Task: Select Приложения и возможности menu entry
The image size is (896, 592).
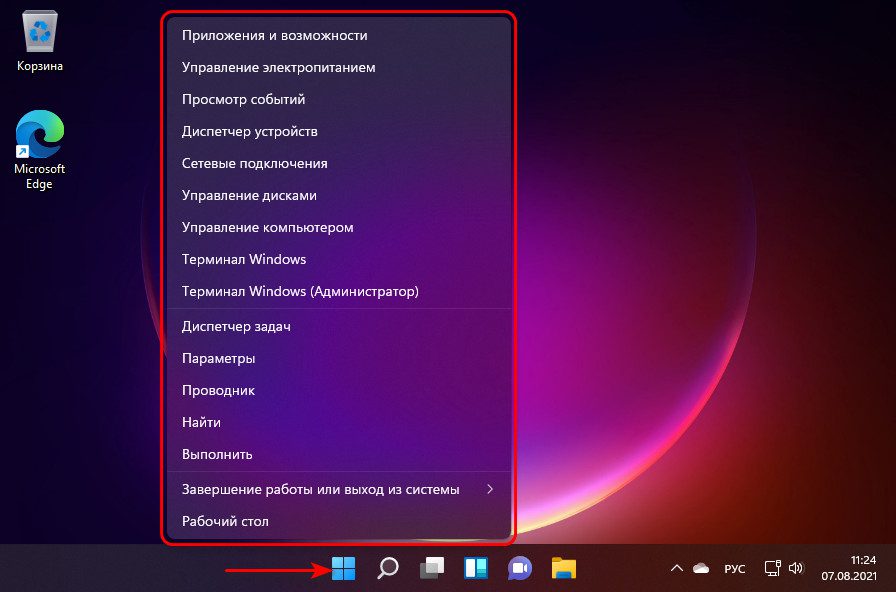Action: 339,35
